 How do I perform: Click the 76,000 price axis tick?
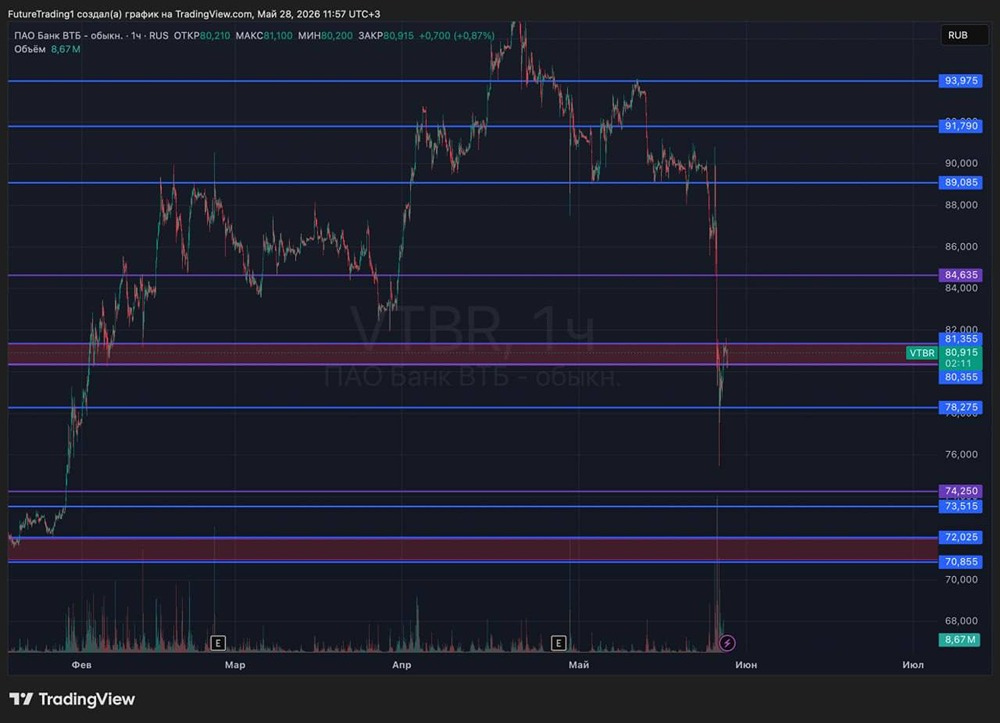tap(961, 454)
